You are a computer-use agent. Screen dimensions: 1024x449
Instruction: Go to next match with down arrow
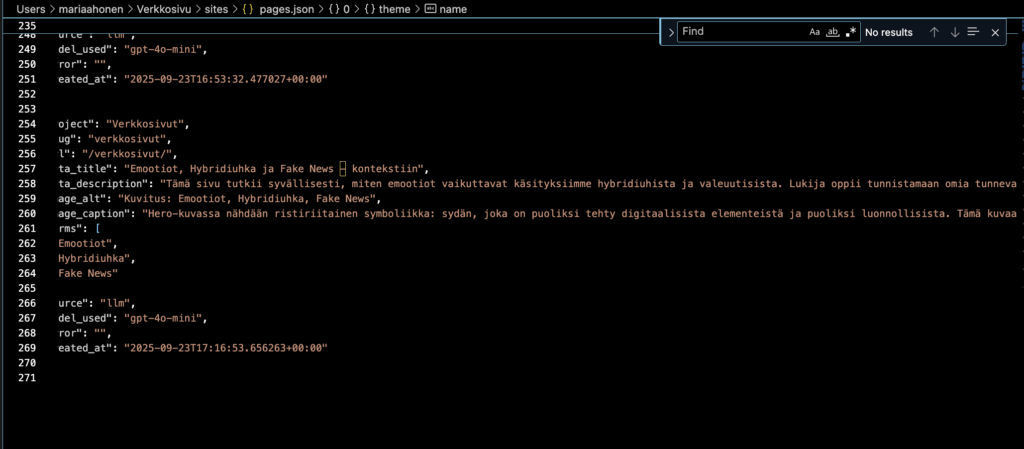(954, 32)
